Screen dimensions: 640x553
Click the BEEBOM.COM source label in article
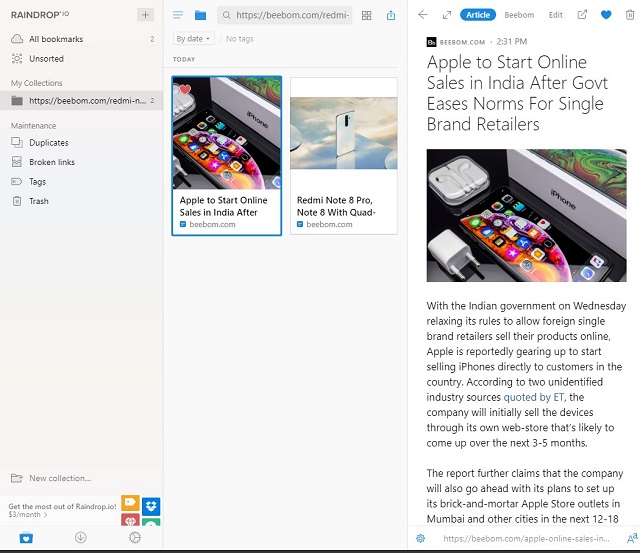(x=462, y=42)
